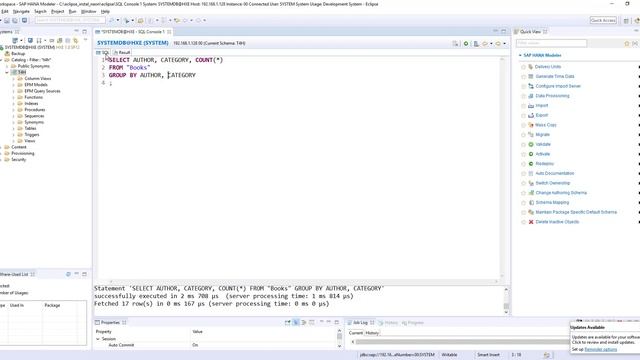Click the Export icon in Quick View
640x360 pixels.
(x=531, y=115)
